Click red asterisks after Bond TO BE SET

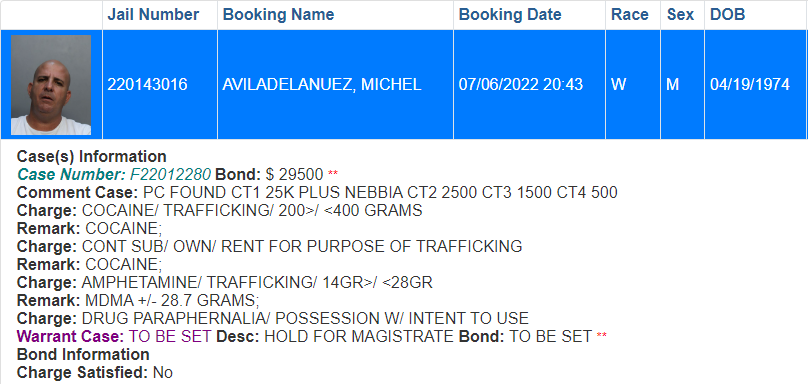[x=602, y=337]
